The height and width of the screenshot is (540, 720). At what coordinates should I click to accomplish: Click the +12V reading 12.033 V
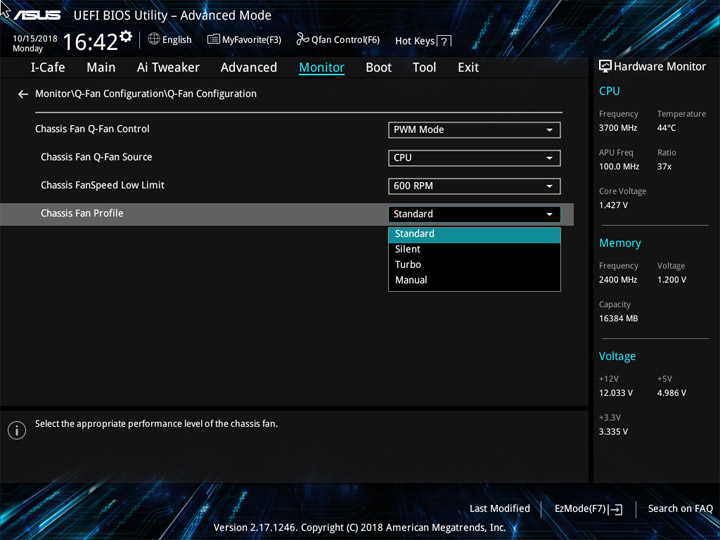click(x=616, y=393)
